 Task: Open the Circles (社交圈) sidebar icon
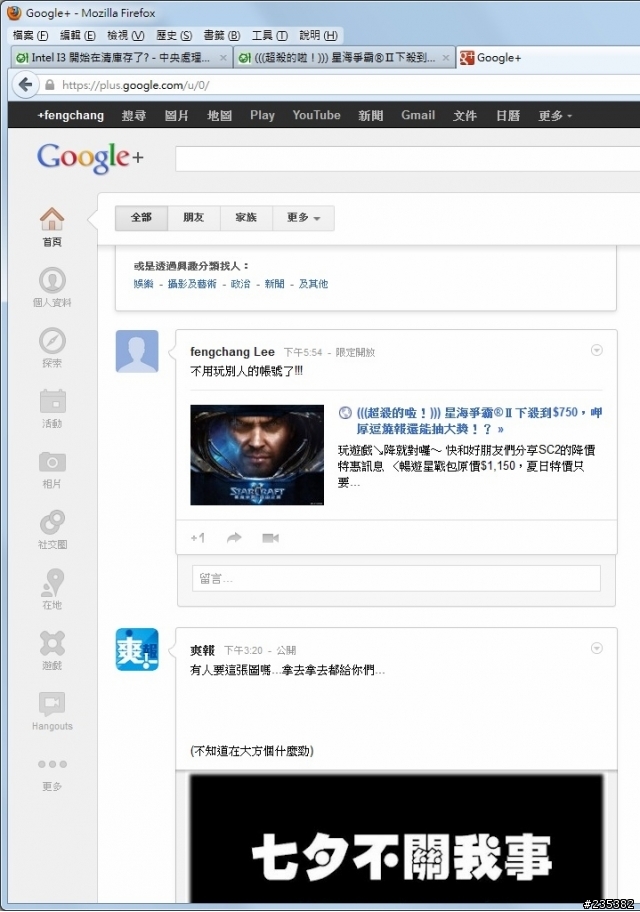[52, 529]
